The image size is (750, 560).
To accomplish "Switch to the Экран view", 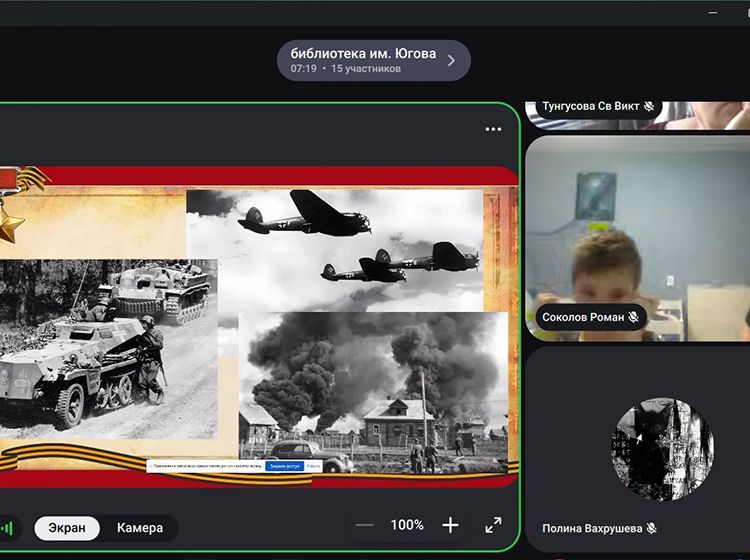I will point(67,528).
